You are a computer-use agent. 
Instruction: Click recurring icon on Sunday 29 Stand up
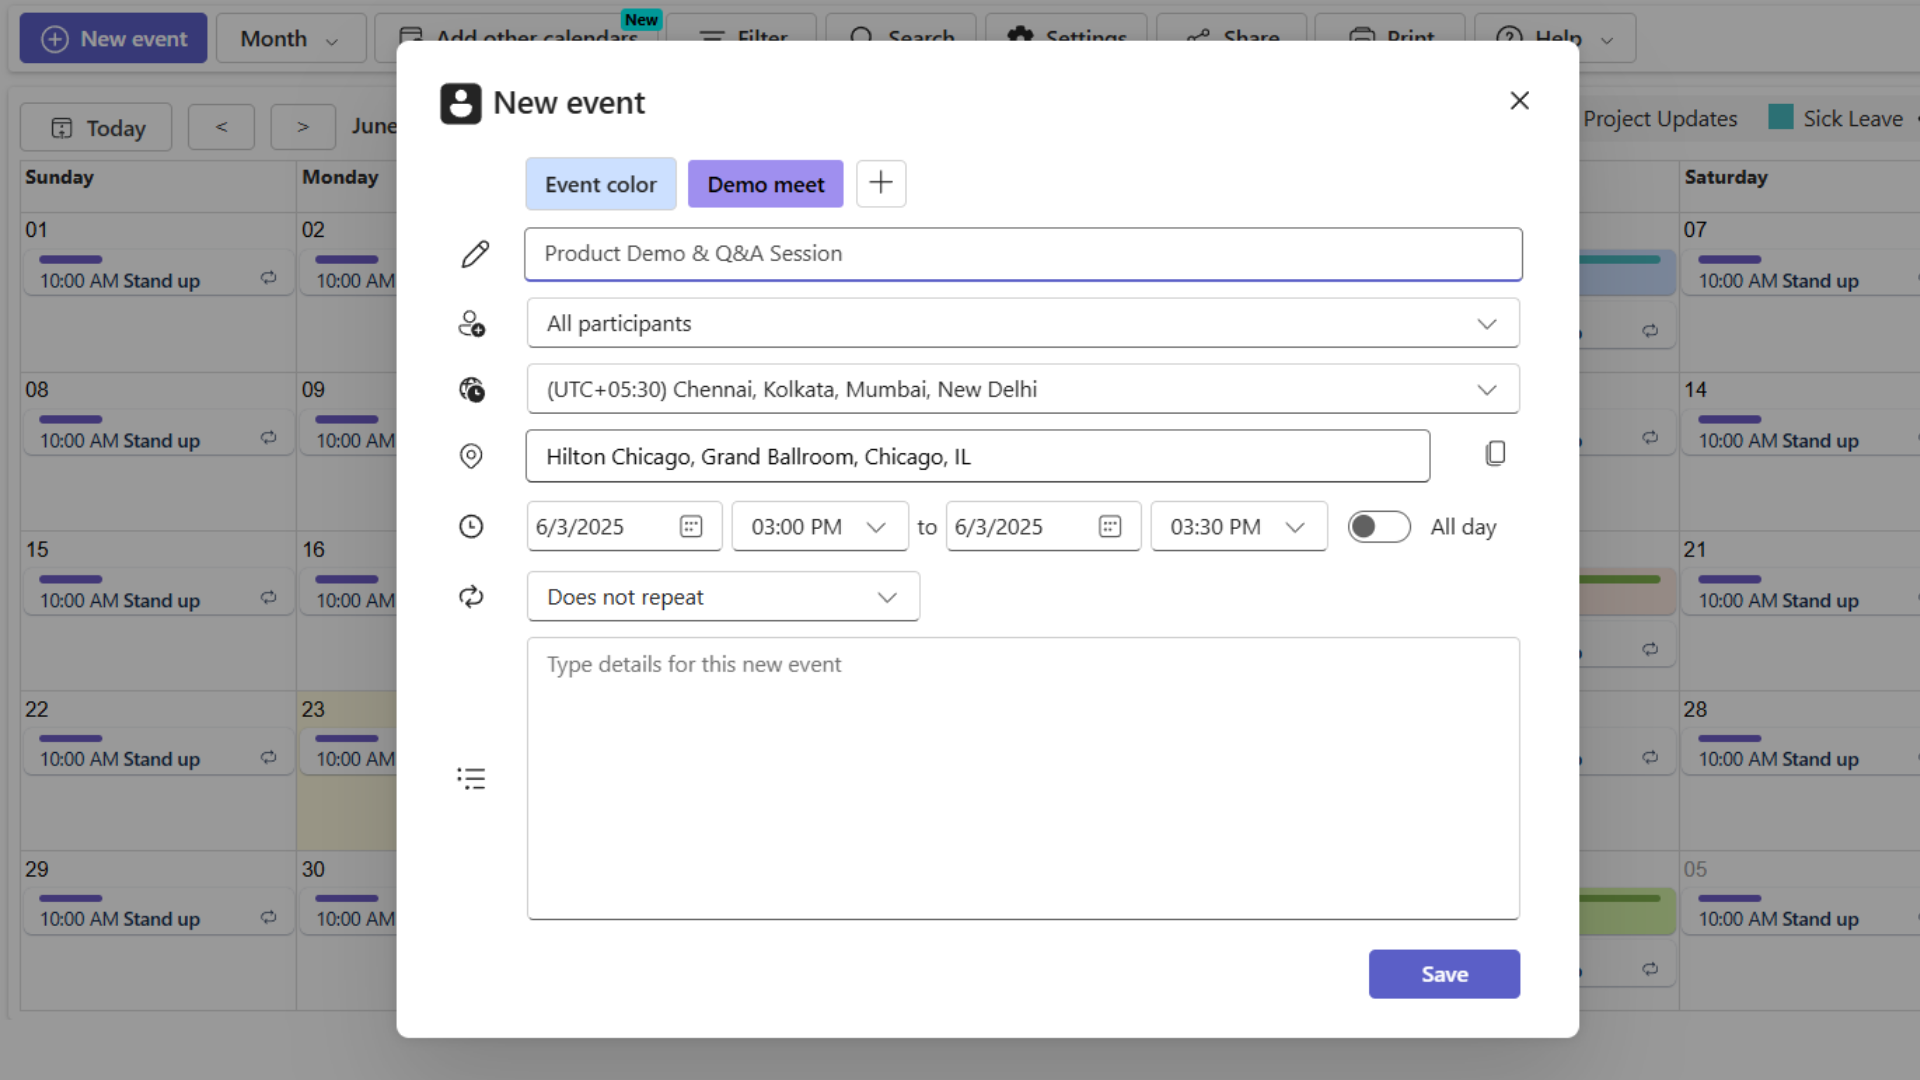(x=268, y=917)
